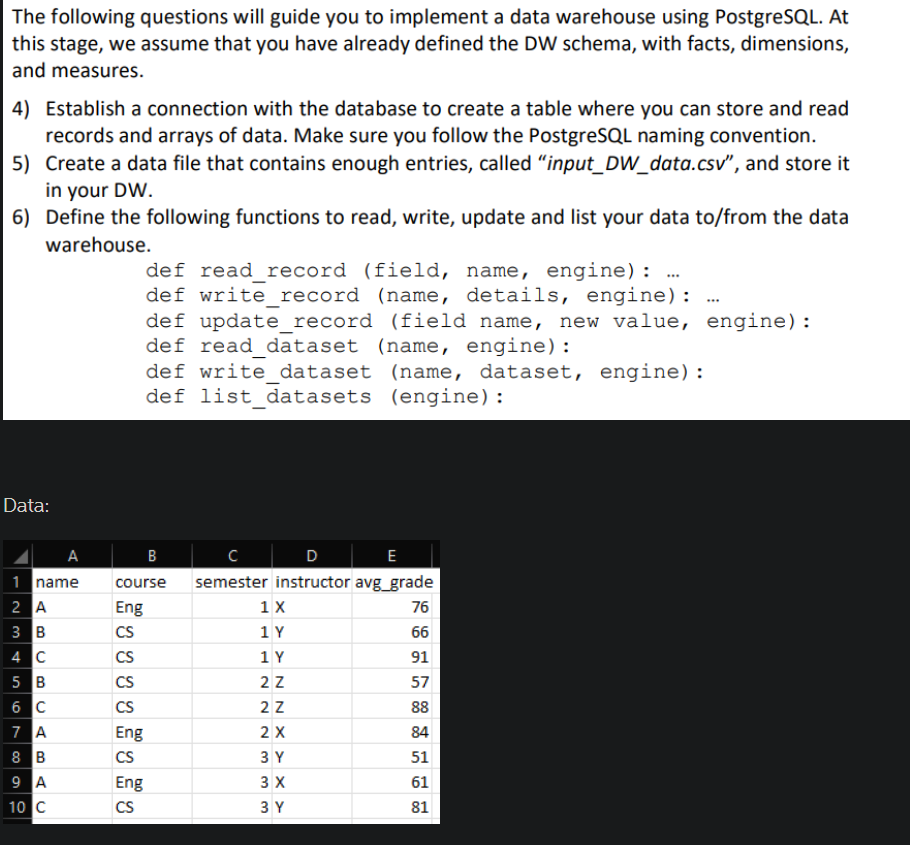Select column header B

click(151, 556)
